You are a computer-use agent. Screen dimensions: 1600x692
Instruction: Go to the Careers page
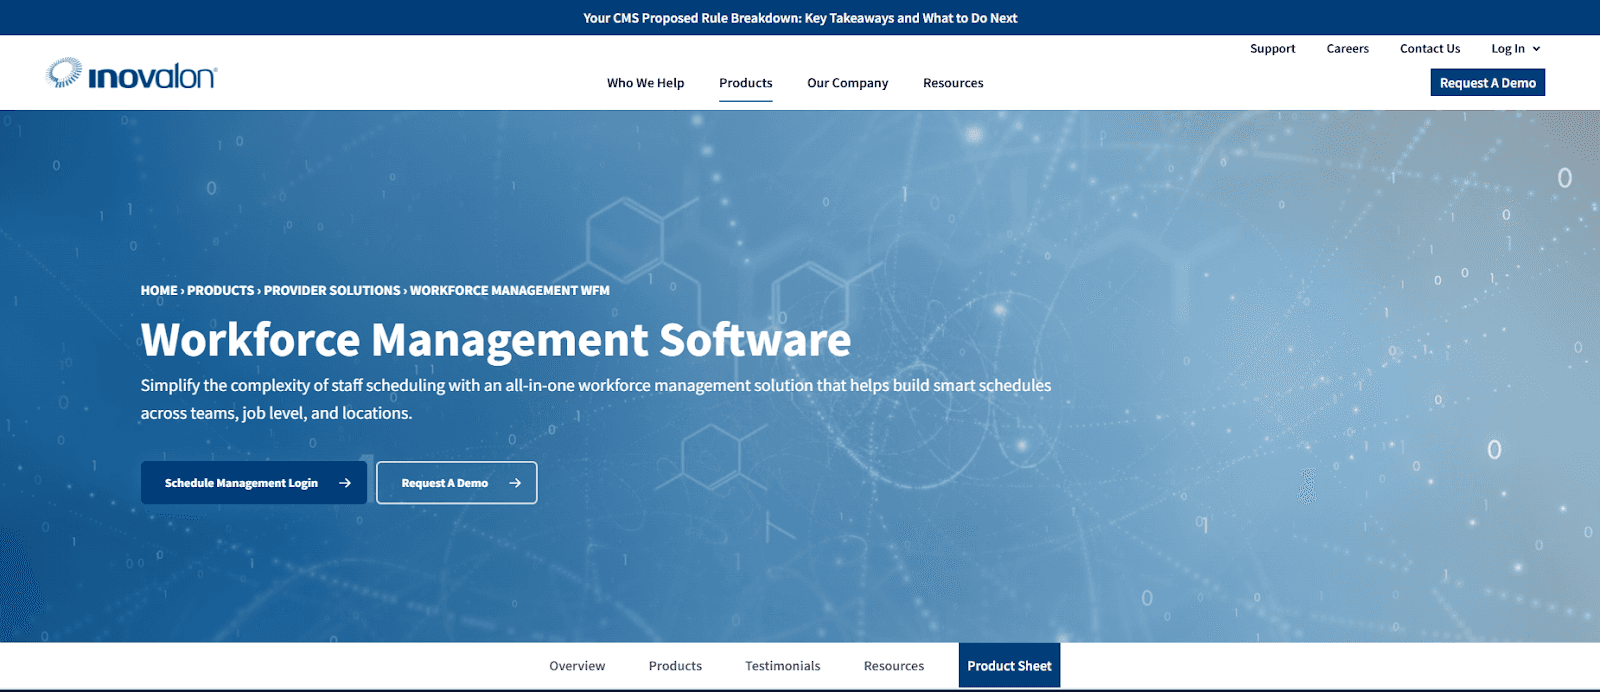[1347, 49]
